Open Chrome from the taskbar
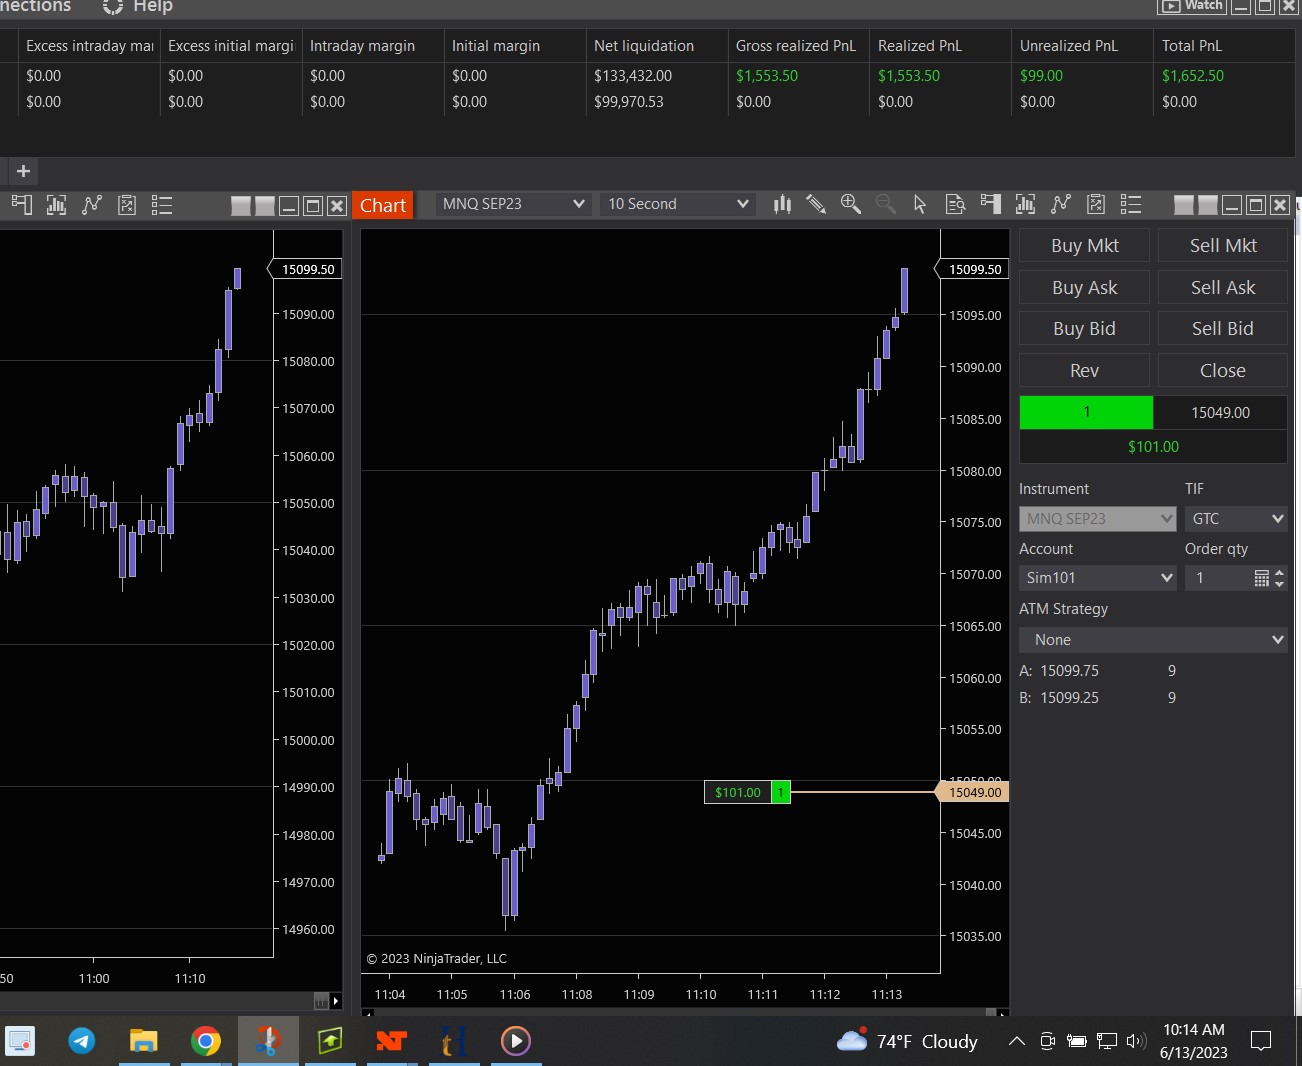Viewport: 1302px width, 1066px height. coord(205,1041)
